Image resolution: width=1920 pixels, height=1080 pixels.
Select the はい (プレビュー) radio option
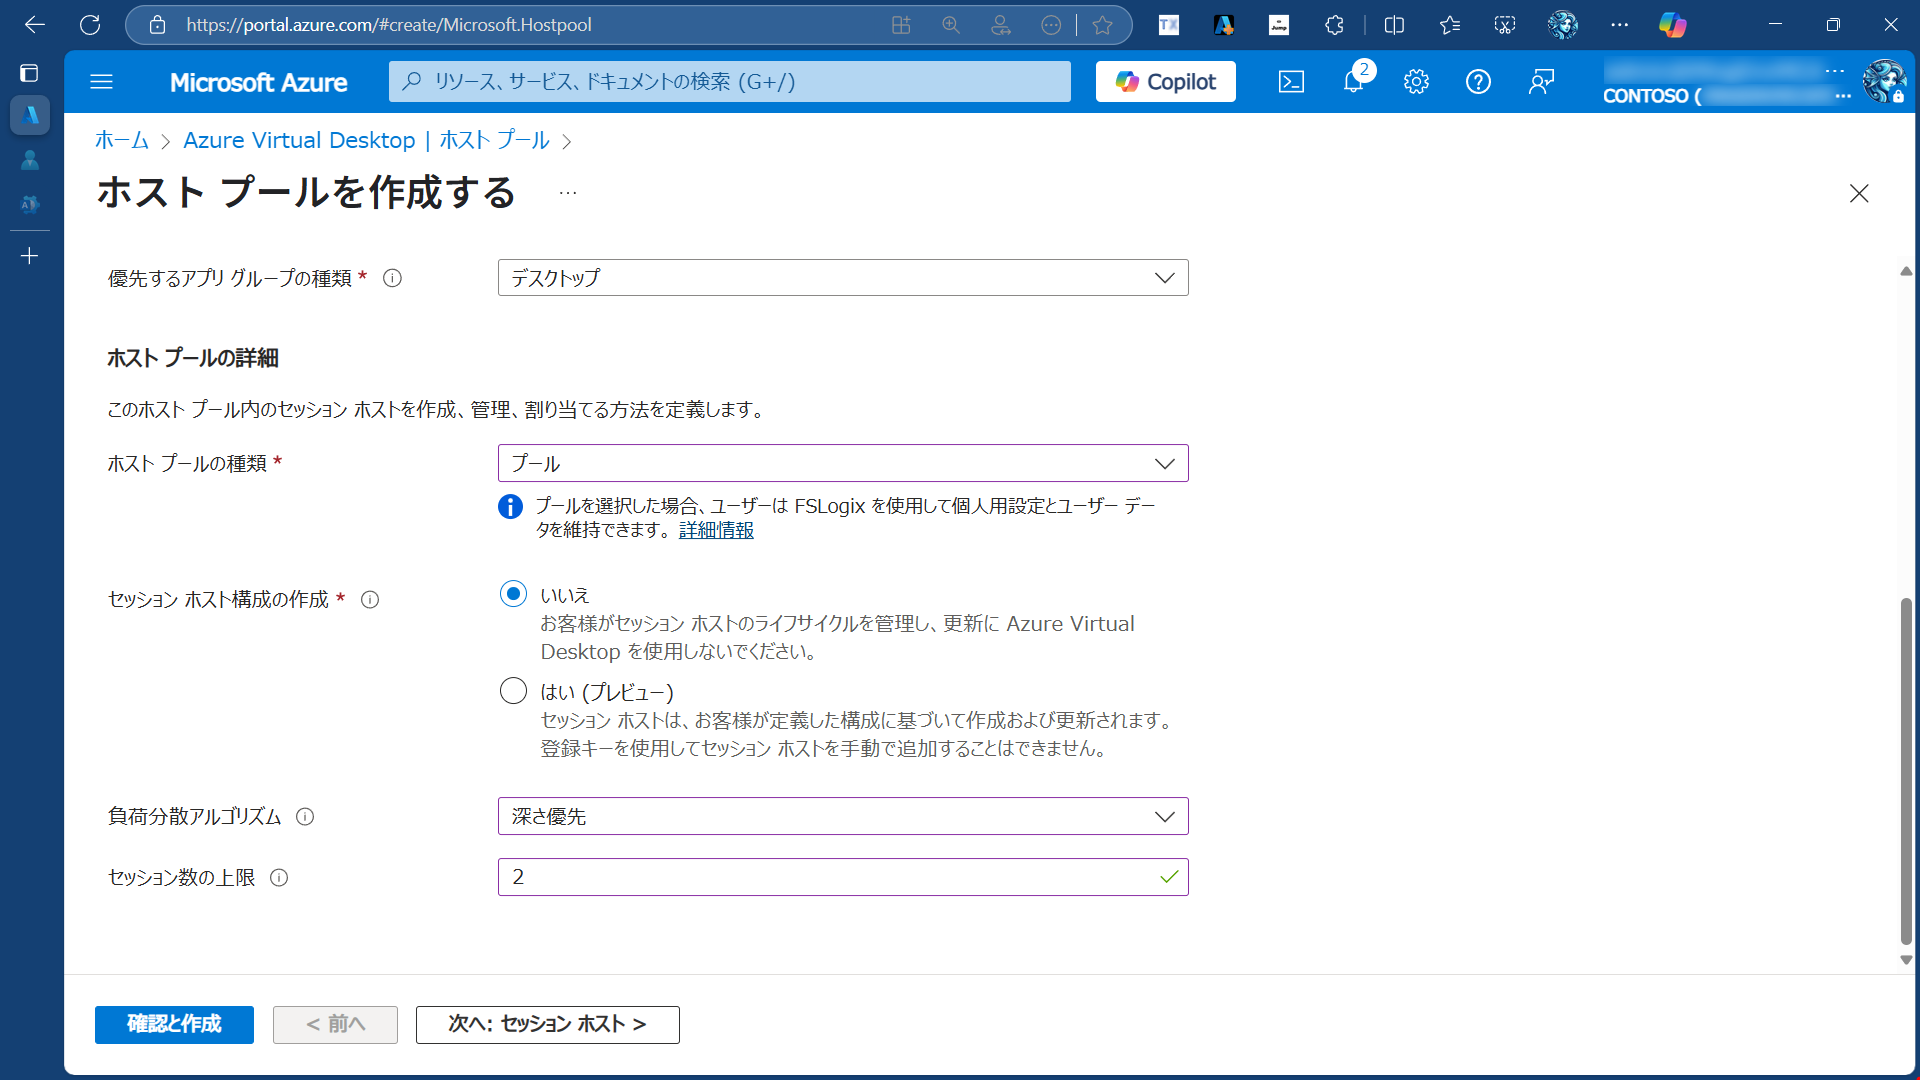pyautogui.click(x=513, y=691)
